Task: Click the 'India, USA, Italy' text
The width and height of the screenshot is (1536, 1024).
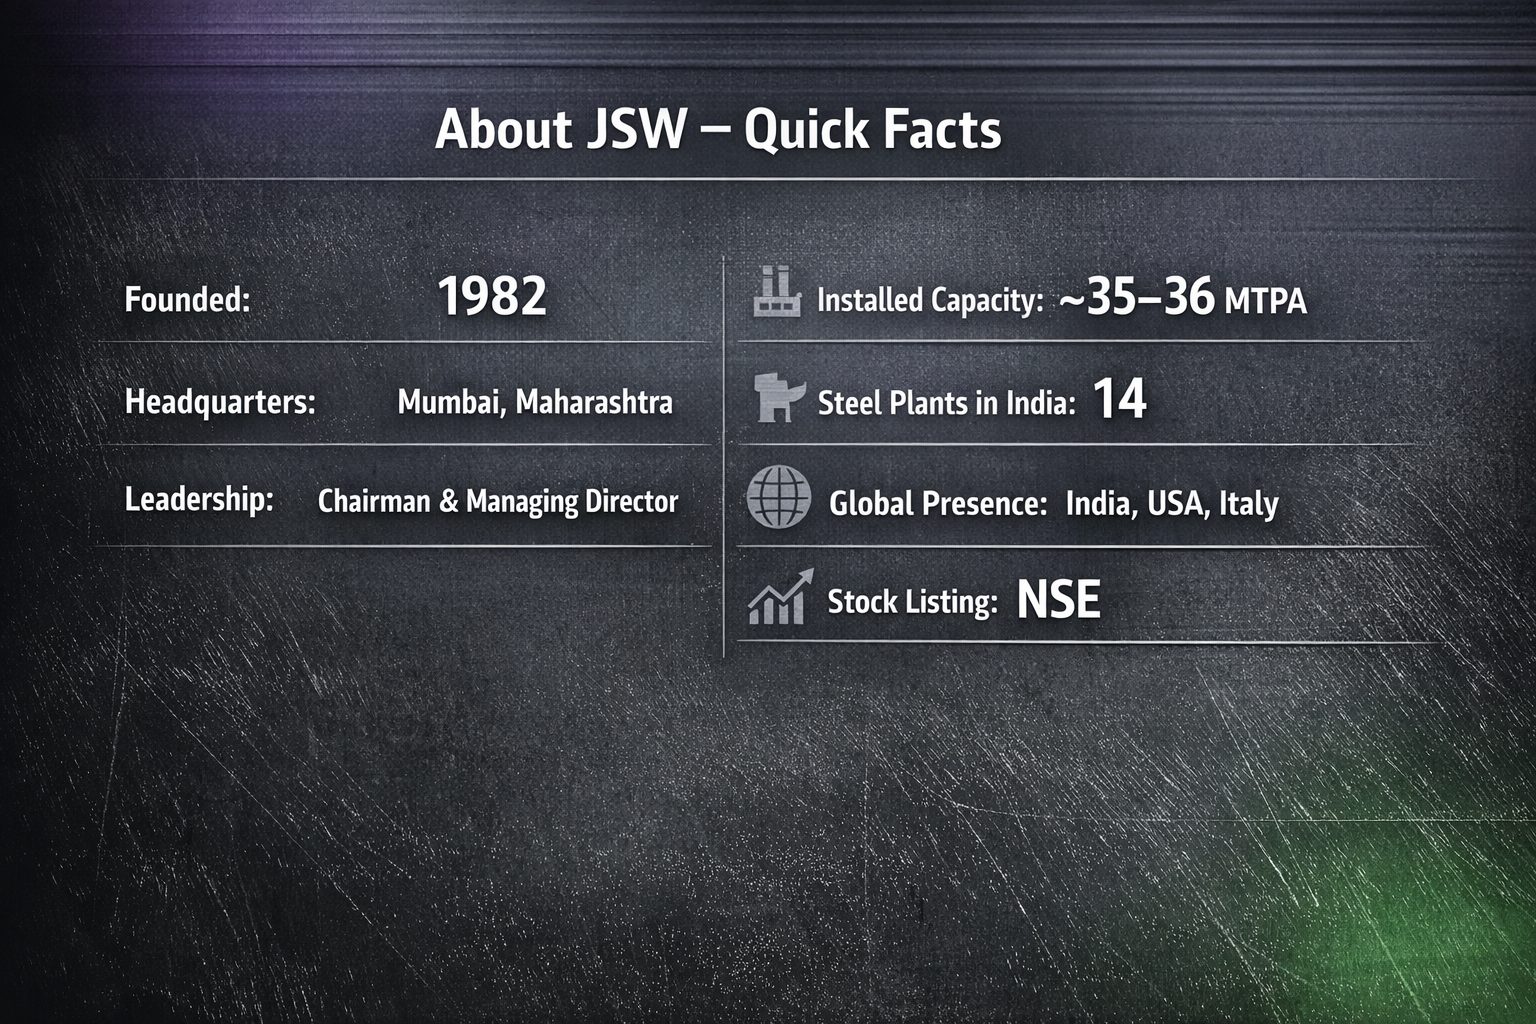Action: point(1171,503)
